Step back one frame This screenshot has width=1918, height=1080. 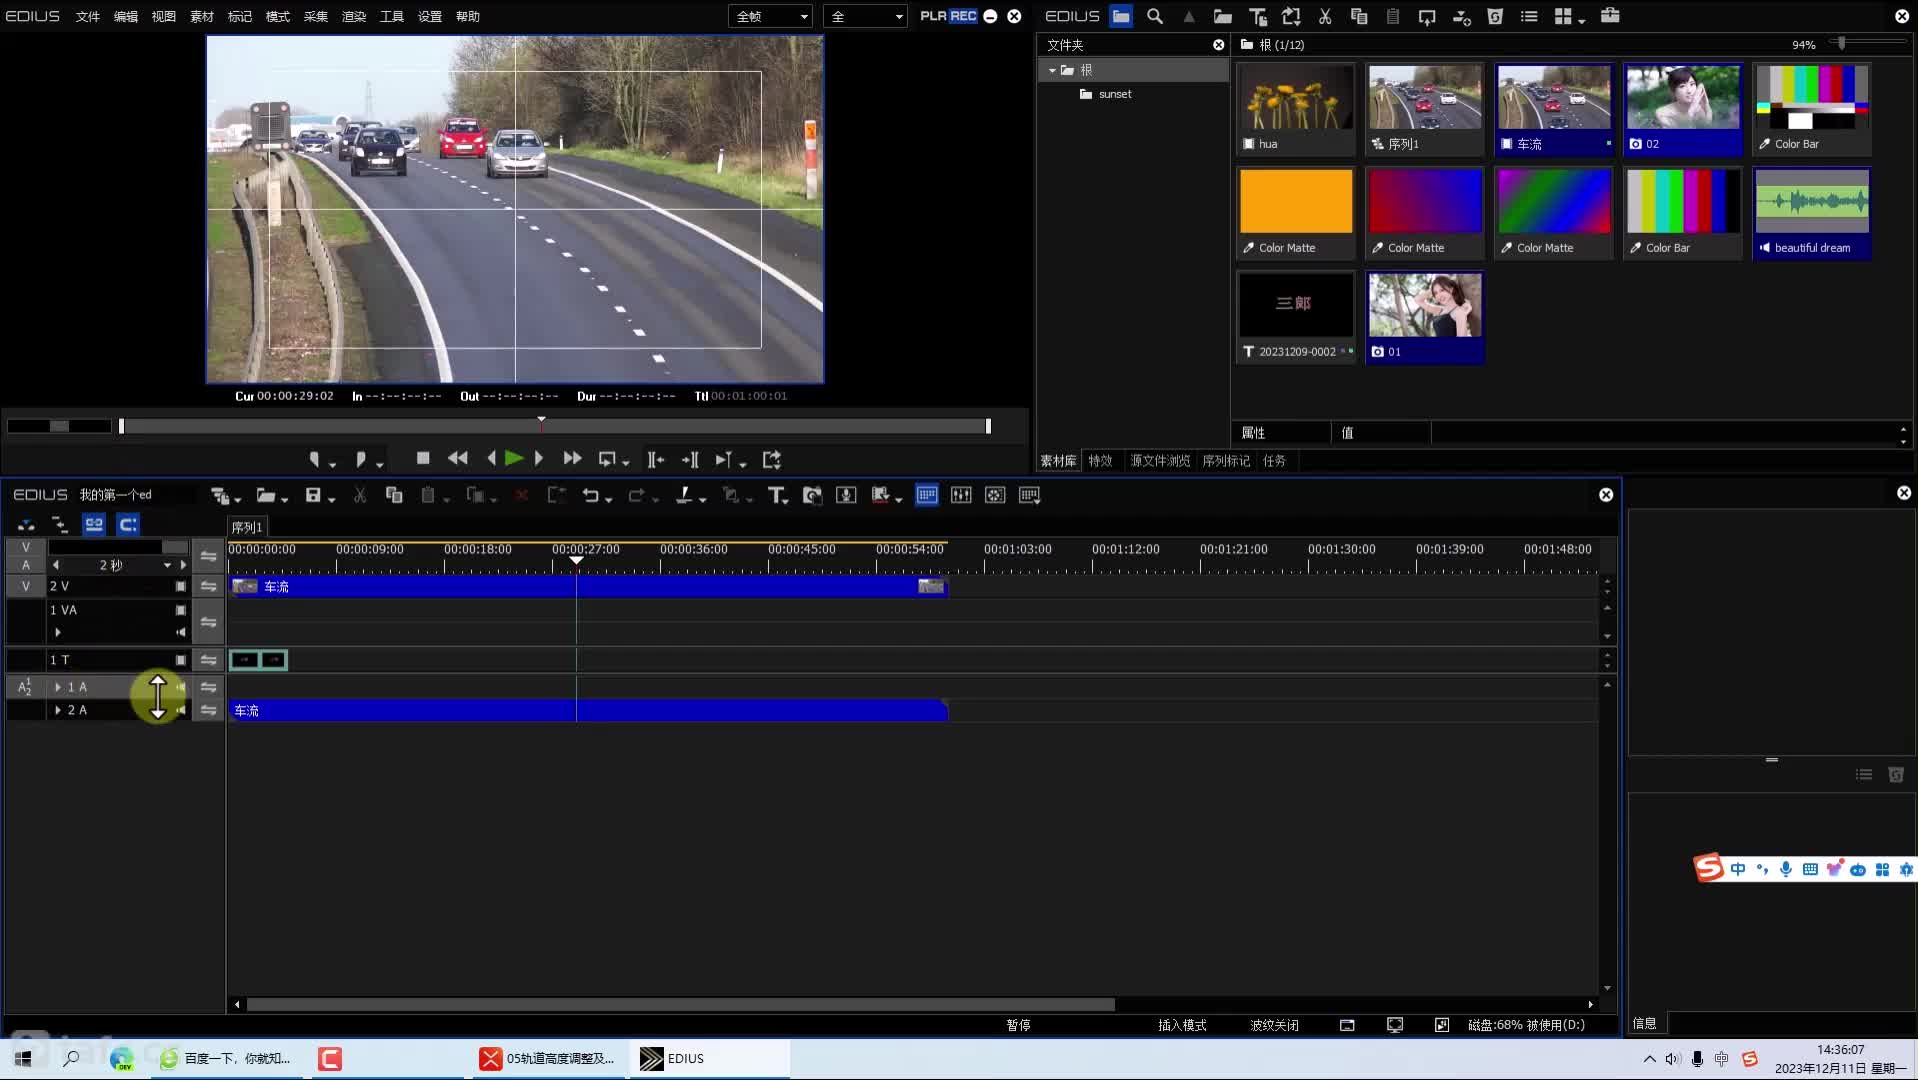[x=491, y=458]
